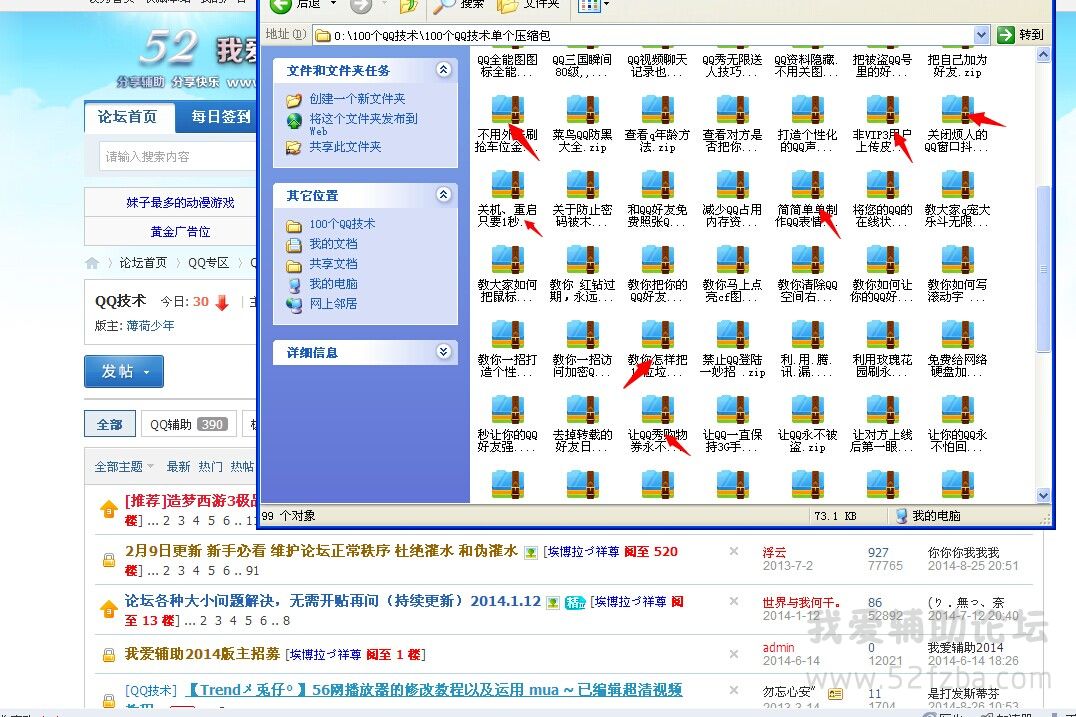Collapse the 其它位置 panel chevron
This screenshot has height=717, width=1076.
click(443, 194)
